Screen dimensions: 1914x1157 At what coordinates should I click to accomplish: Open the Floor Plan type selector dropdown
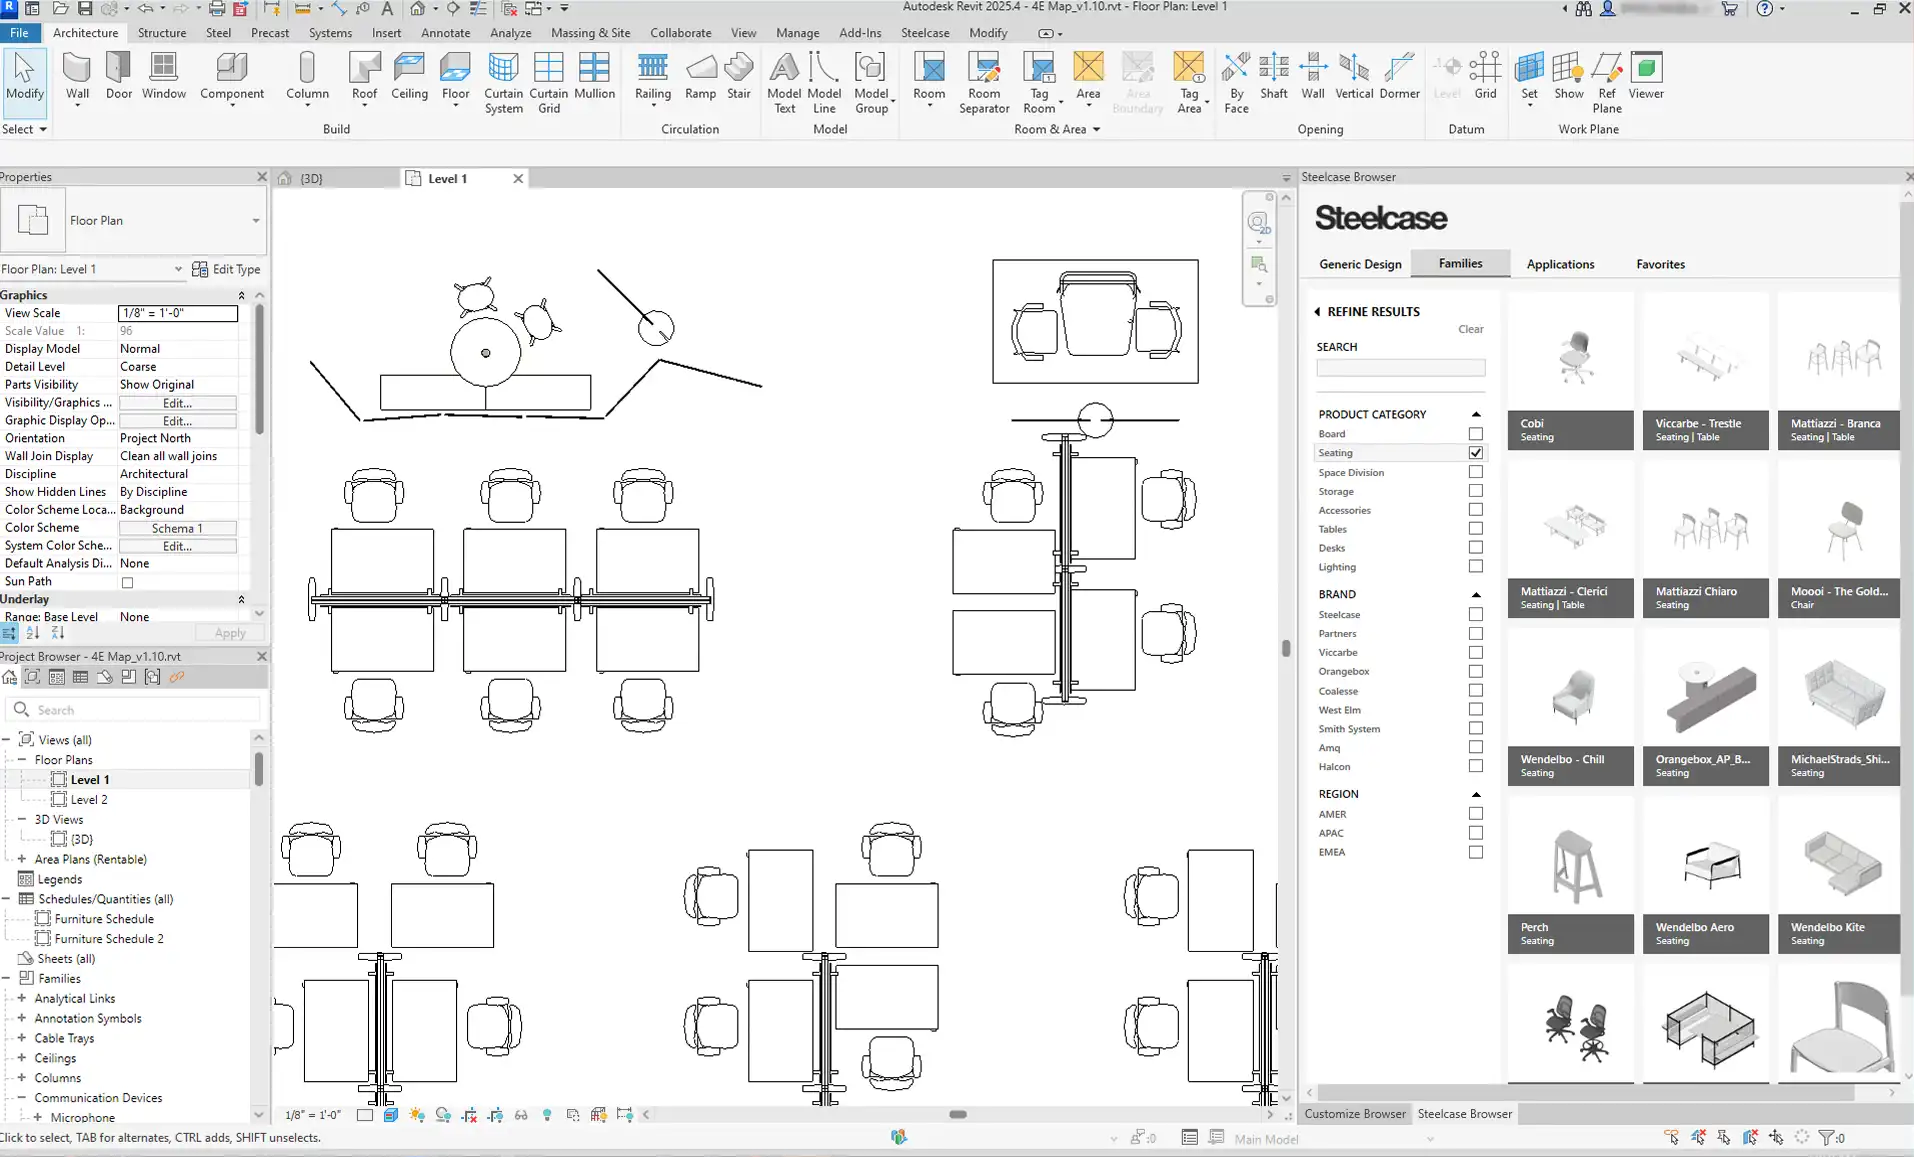tap(255, 221)
